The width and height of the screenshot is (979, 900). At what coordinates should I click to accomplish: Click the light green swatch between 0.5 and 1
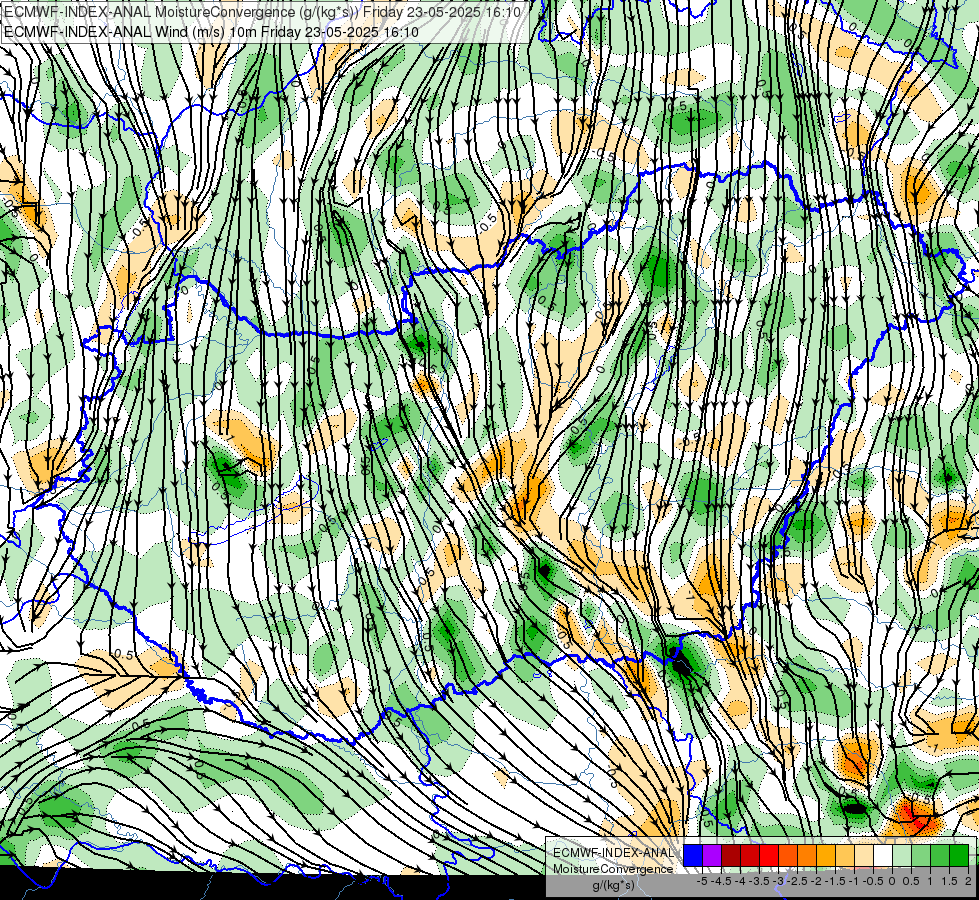921,855
